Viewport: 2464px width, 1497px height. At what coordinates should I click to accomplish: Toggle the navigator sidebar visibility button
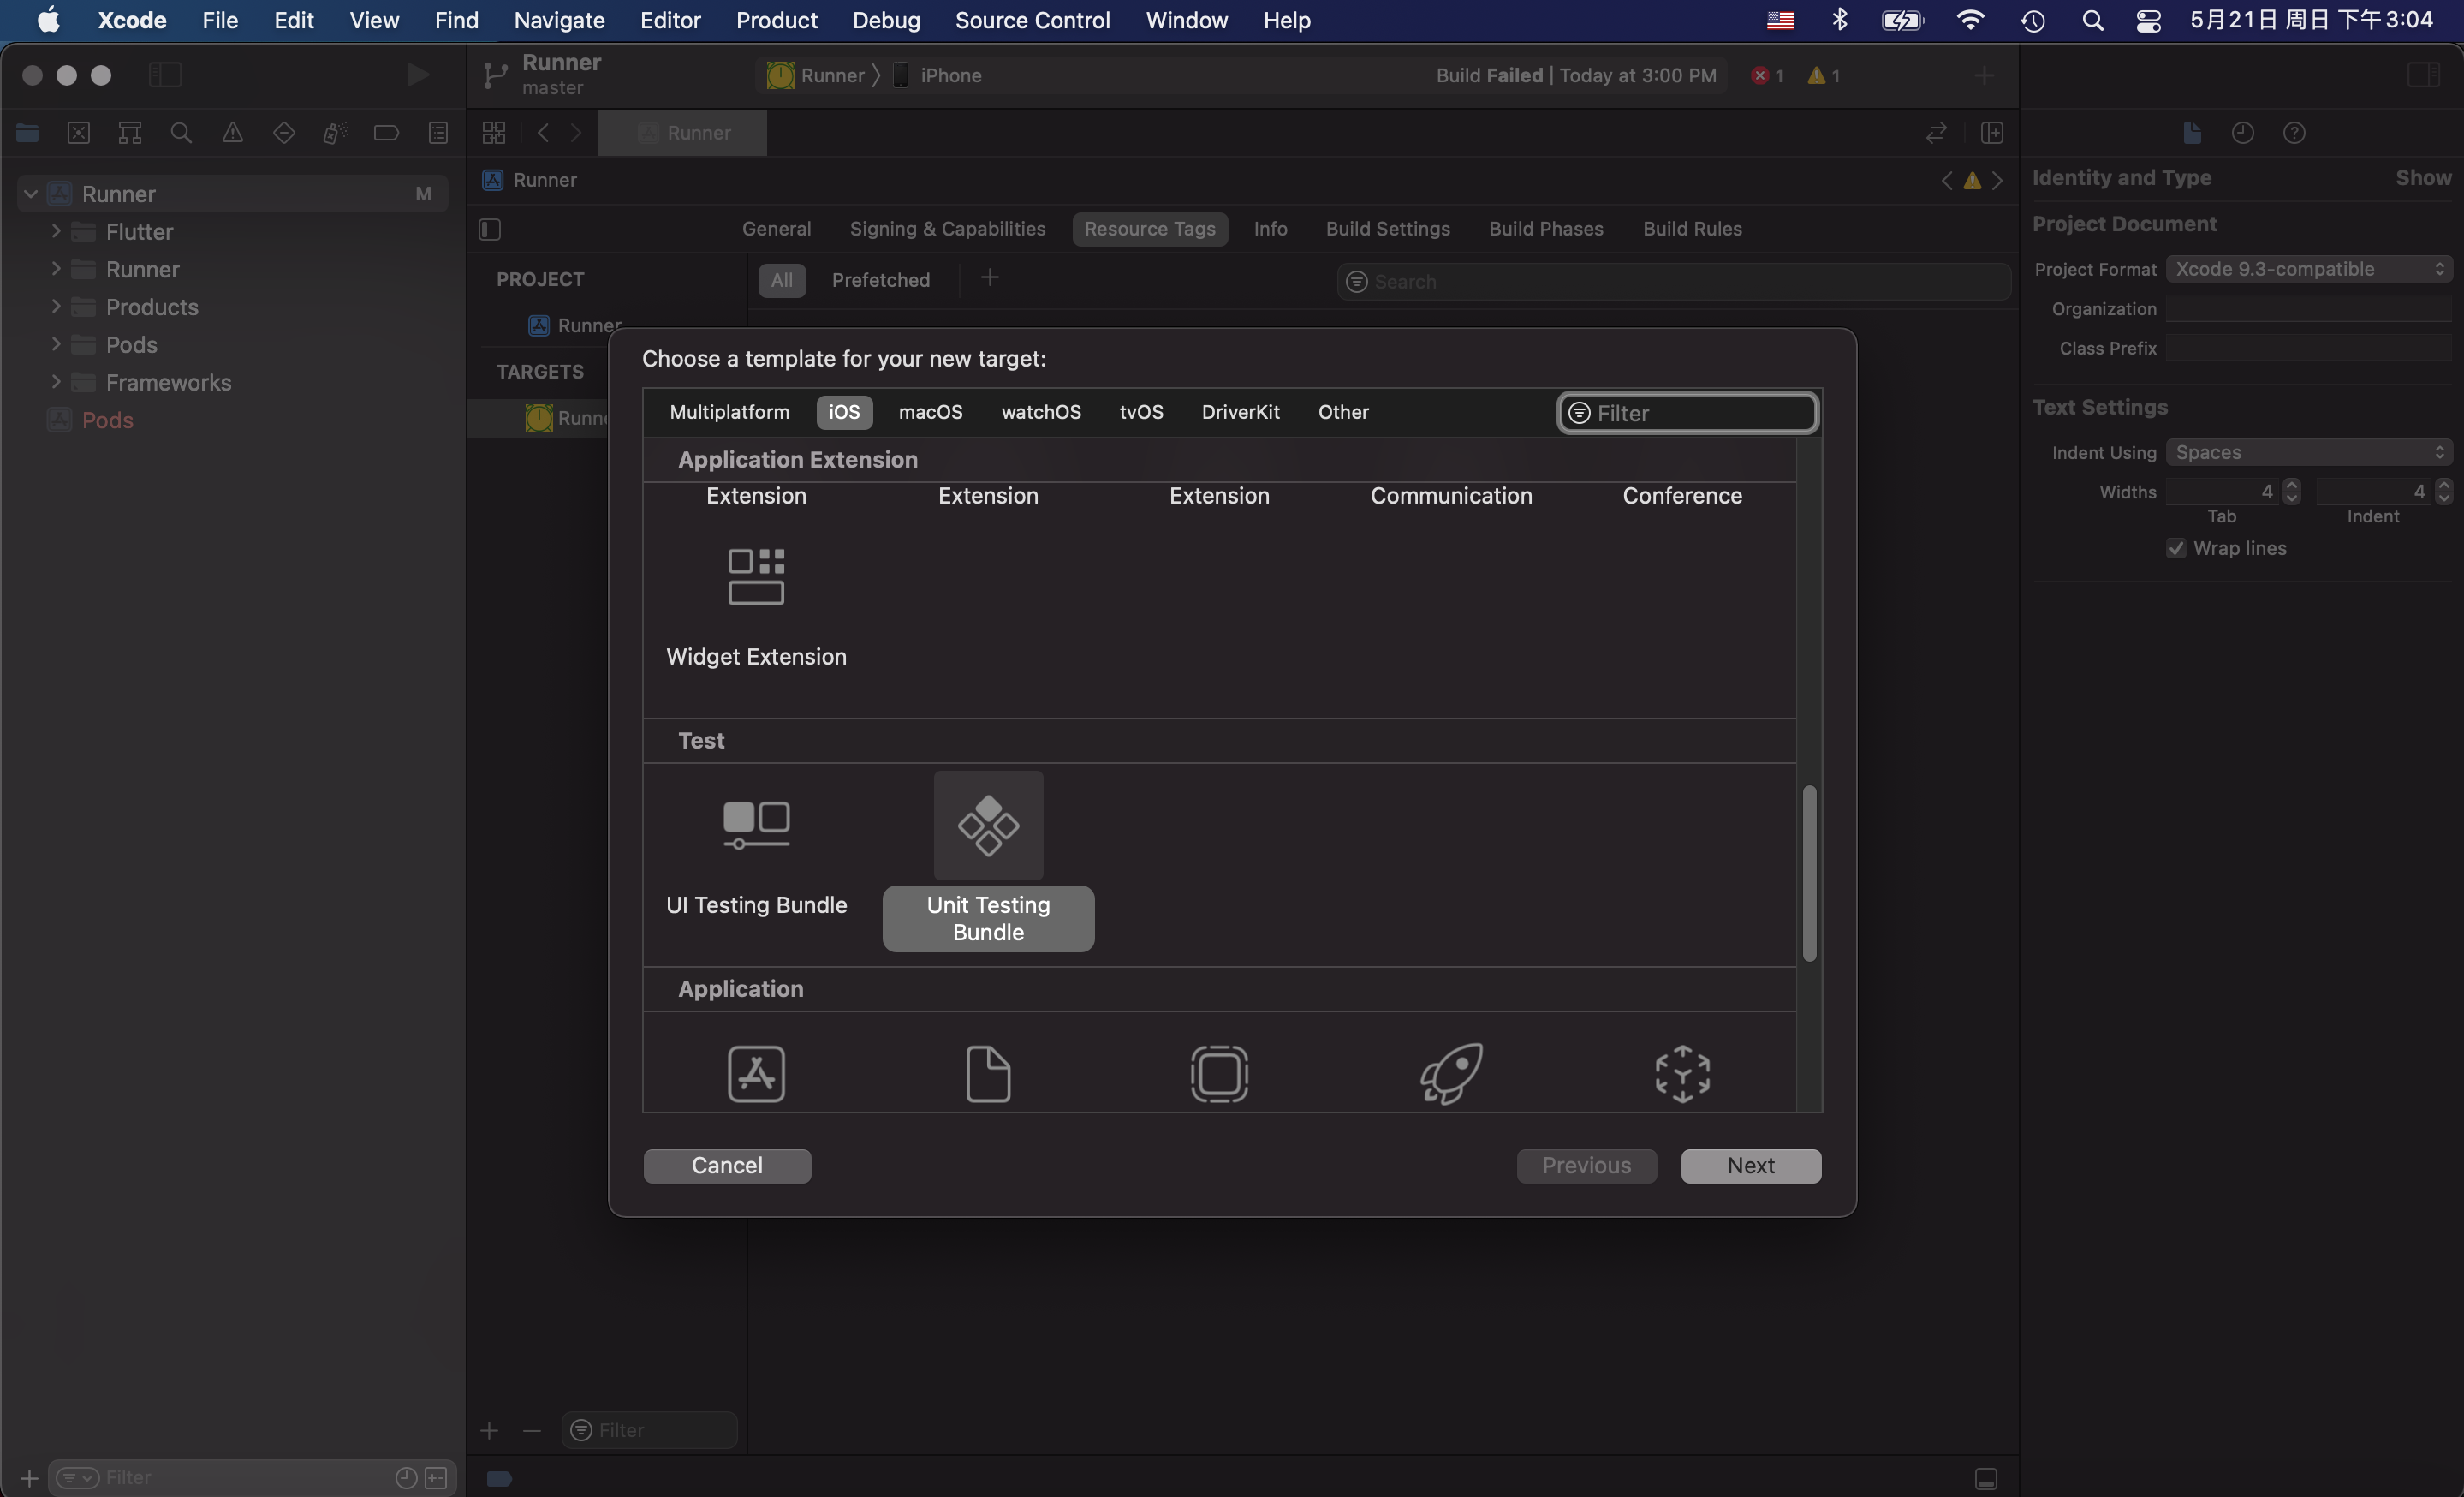coord(165,75)
